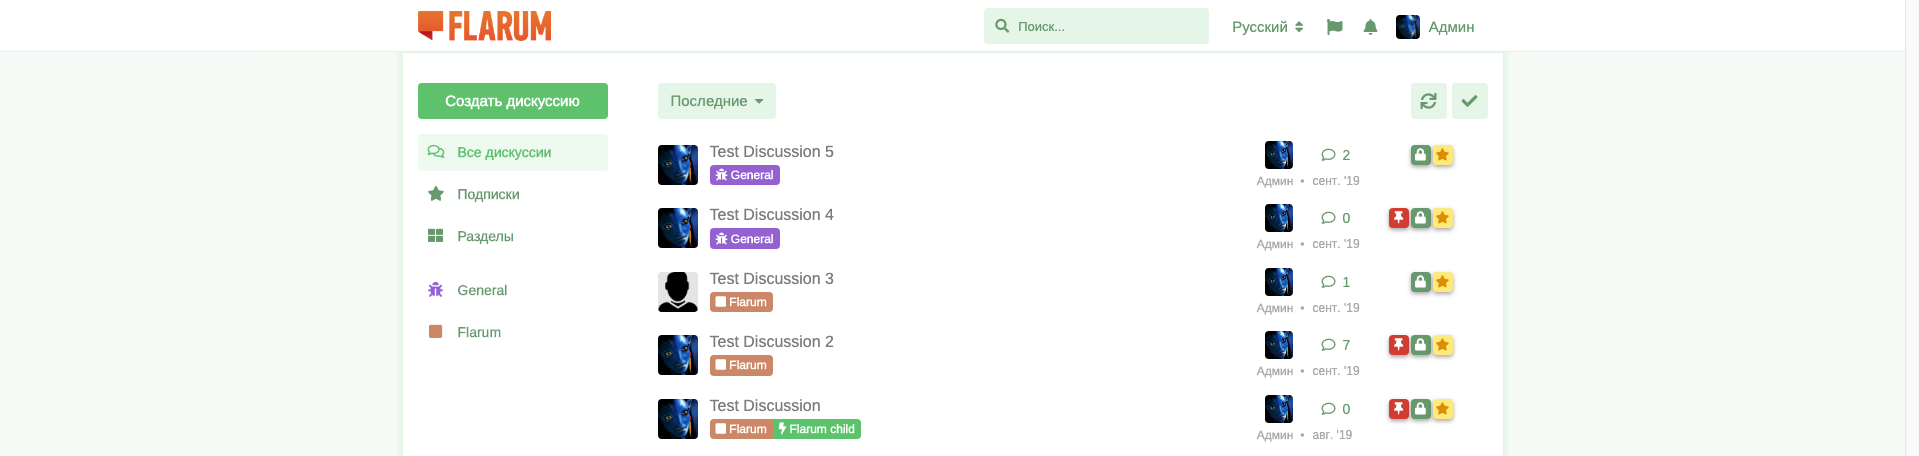
Task: Click star follow badge on Test Discussion 5
Action: click(1442, 155)
